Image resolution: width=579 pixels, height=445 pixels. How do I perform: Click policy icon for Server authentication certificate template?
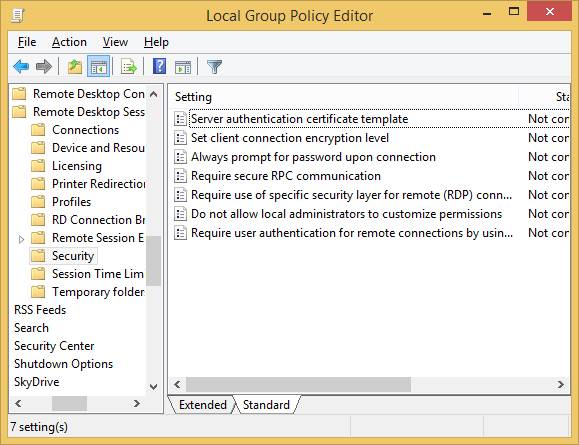click(180, 119)
